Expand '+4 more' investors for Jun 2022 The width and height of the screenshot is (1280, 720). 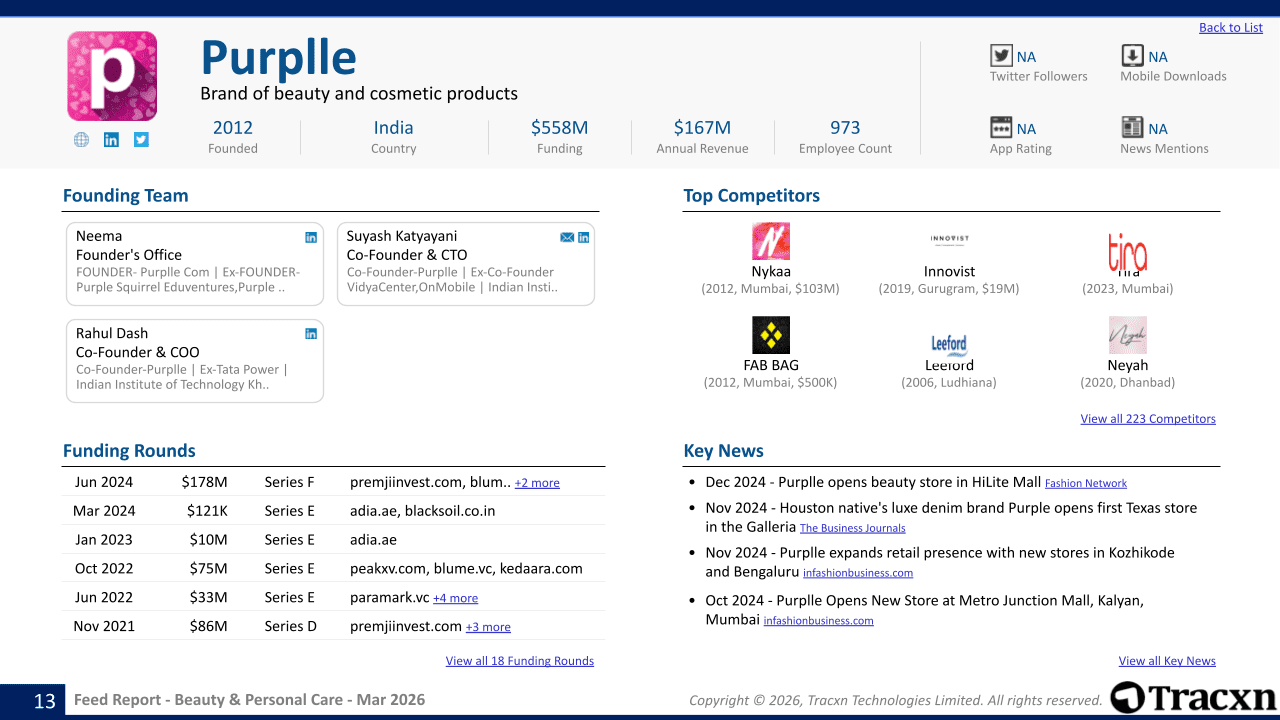[455, 599]
